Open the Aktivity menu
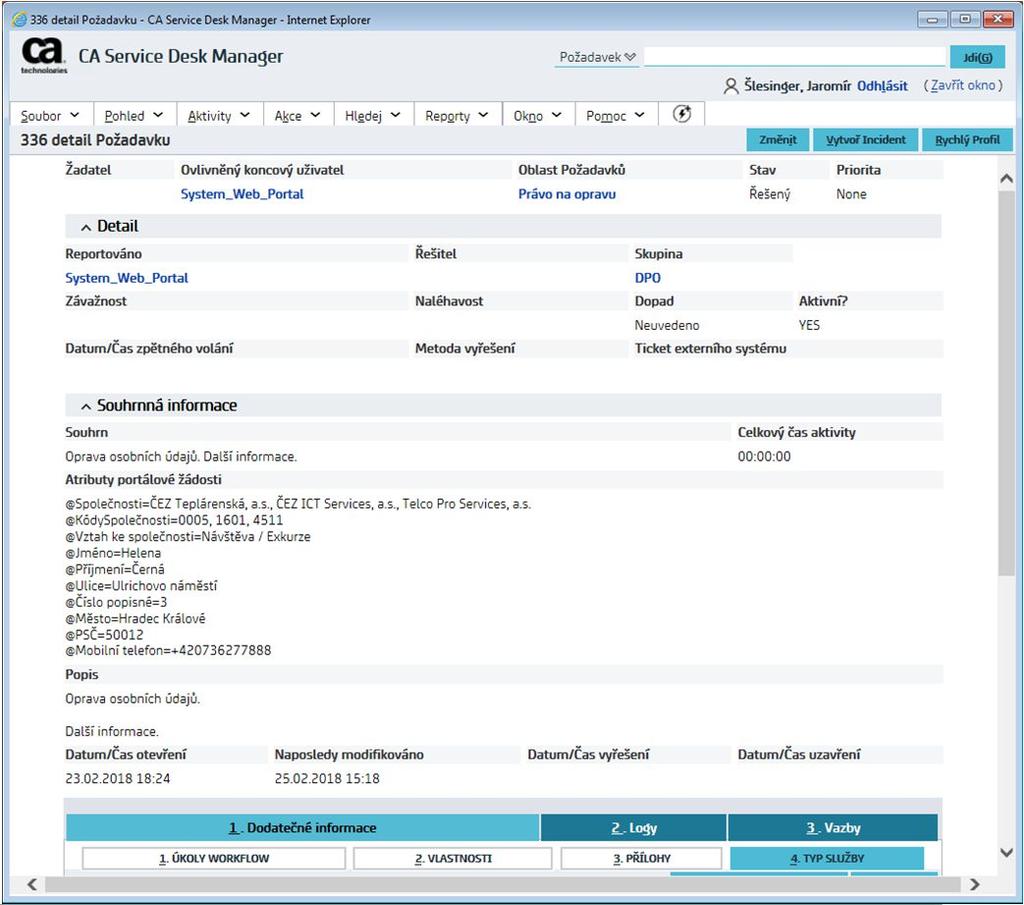The height and width of the screenshot is (905, 1024). click(x=219, y=116)
